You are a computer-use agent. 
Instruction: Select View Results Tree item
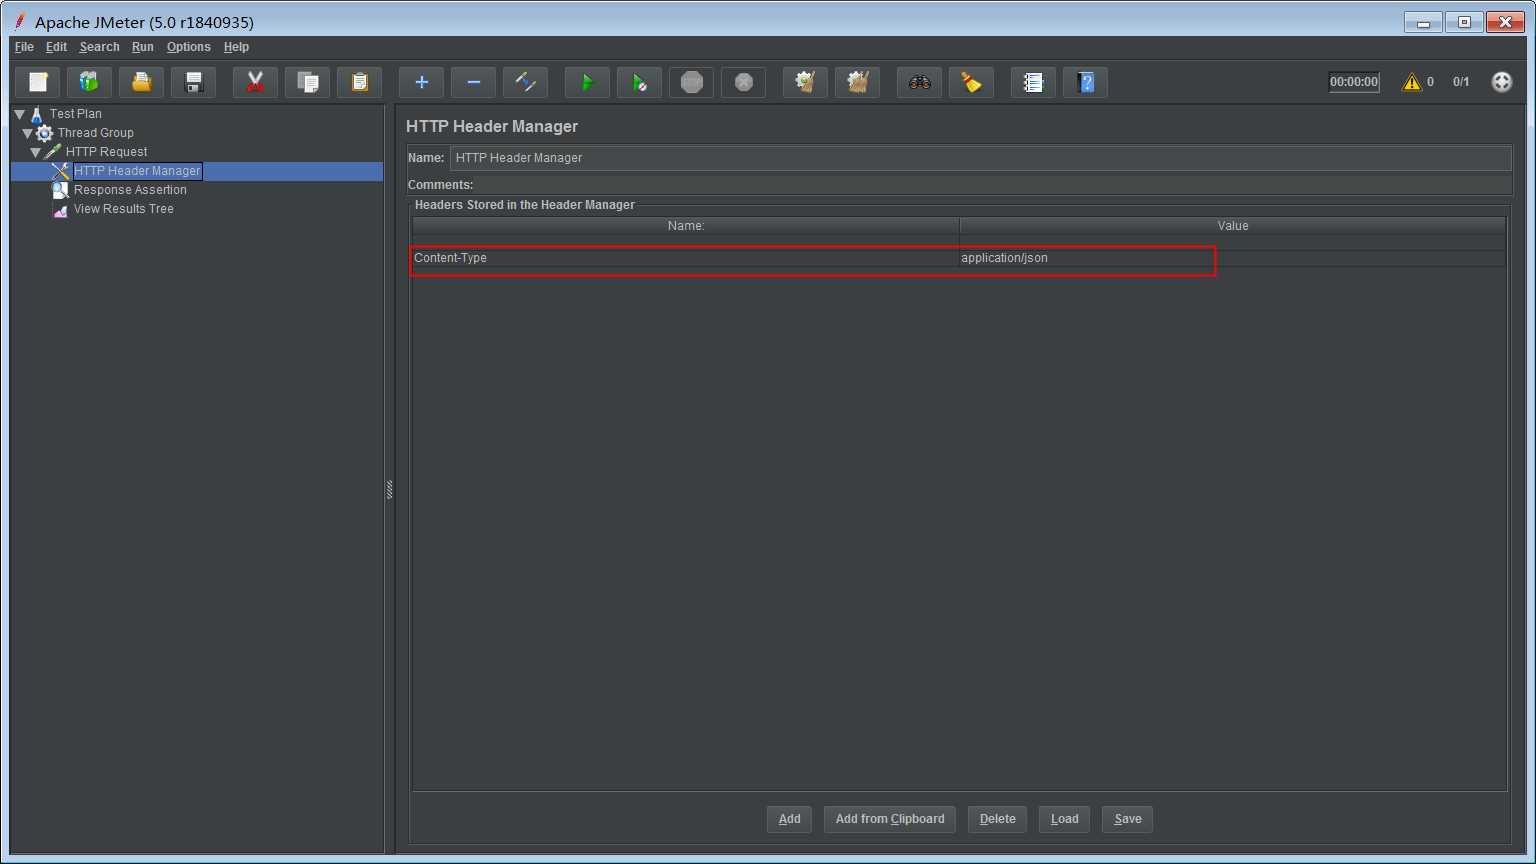coord(124,209)
